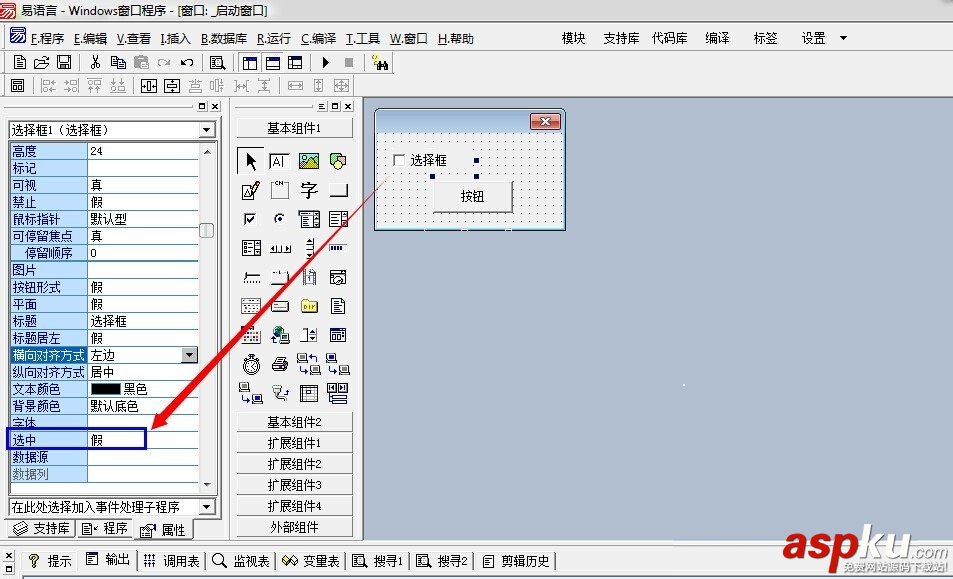Image resolution: width=953 pixels, height=579 pixels.
Task: Click the magnifier-over-document icon in the toolbar
Action: (217, 63)
